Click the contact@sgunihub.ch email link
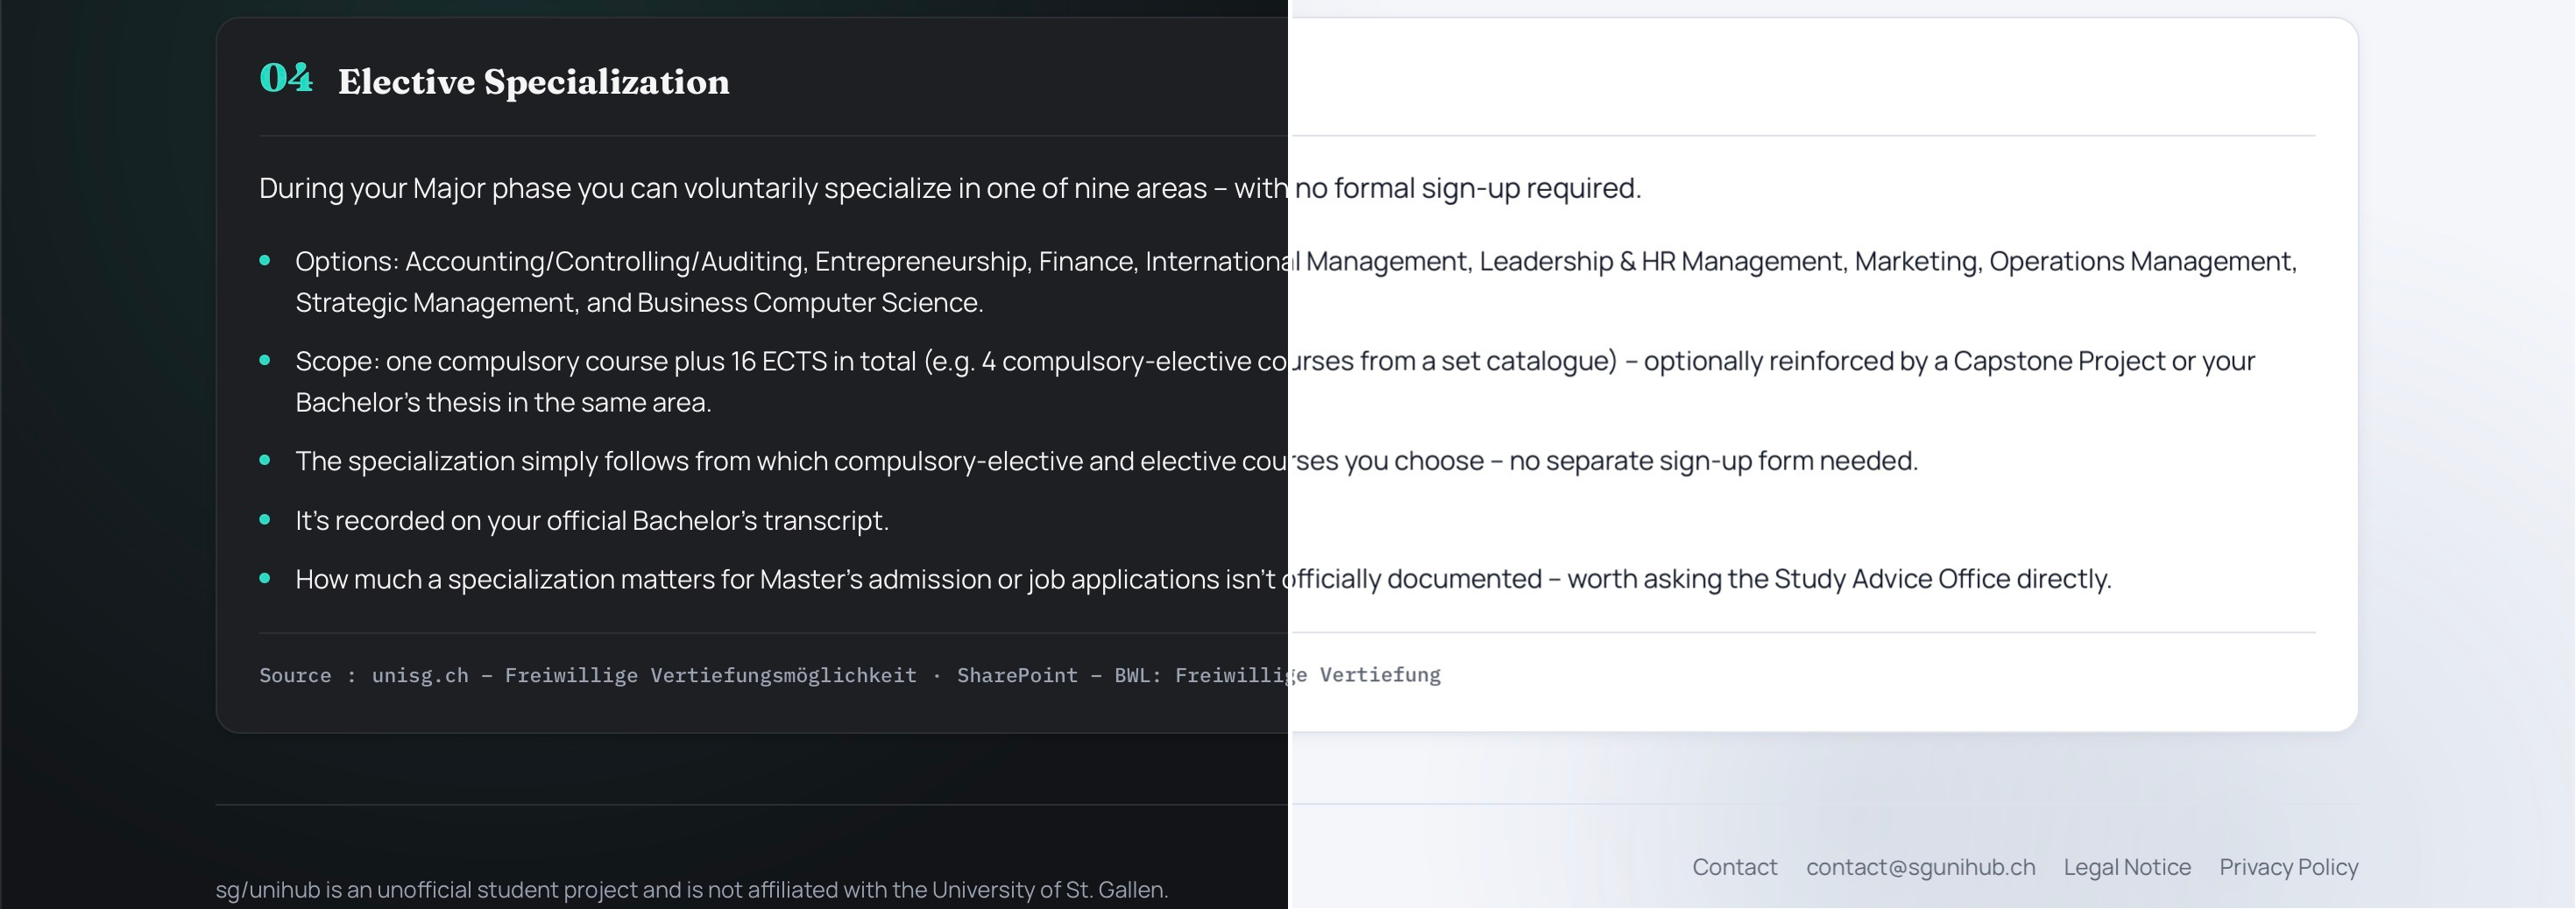The height and width of the screenshot is (909, 2576). click(x=1920, y=867)
